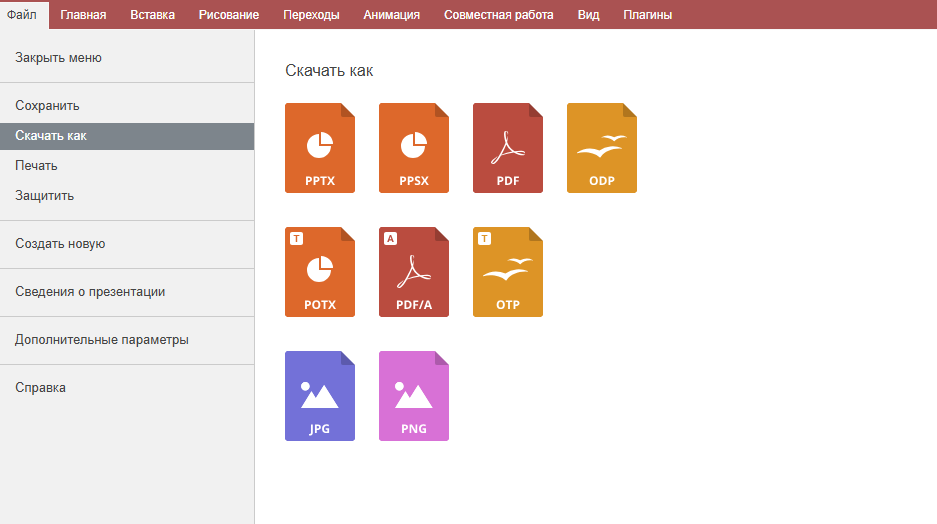The image size is (937, 524).
Task: Open the Главная tab
Action: [83, 15]
